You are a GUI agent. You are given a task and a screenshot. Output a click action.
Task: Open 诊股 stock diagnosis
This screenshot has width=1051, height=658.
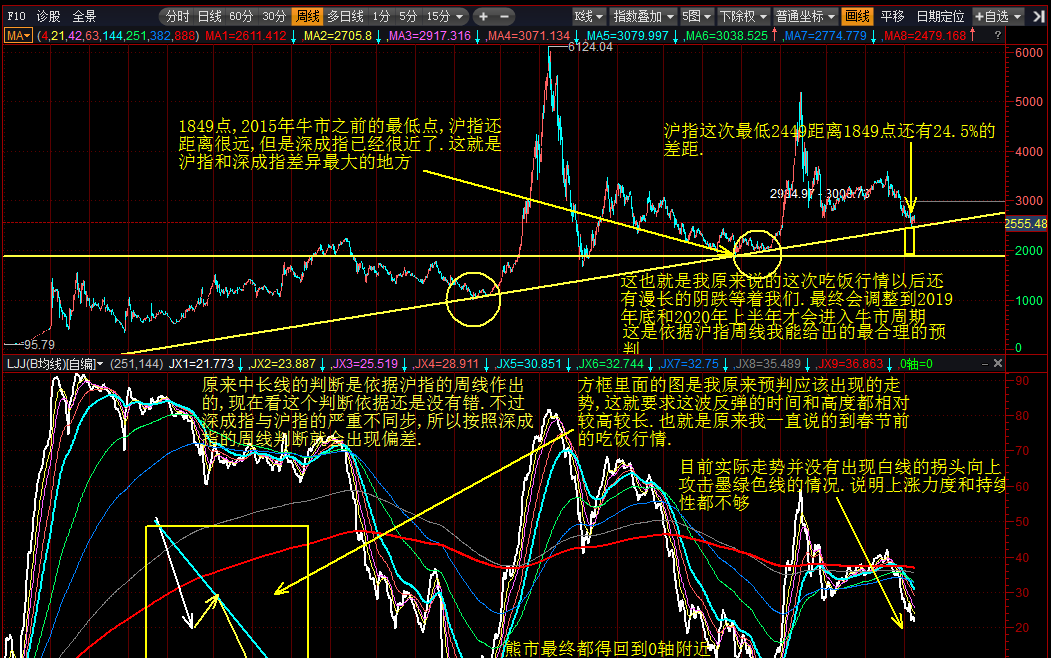point(48,16)
